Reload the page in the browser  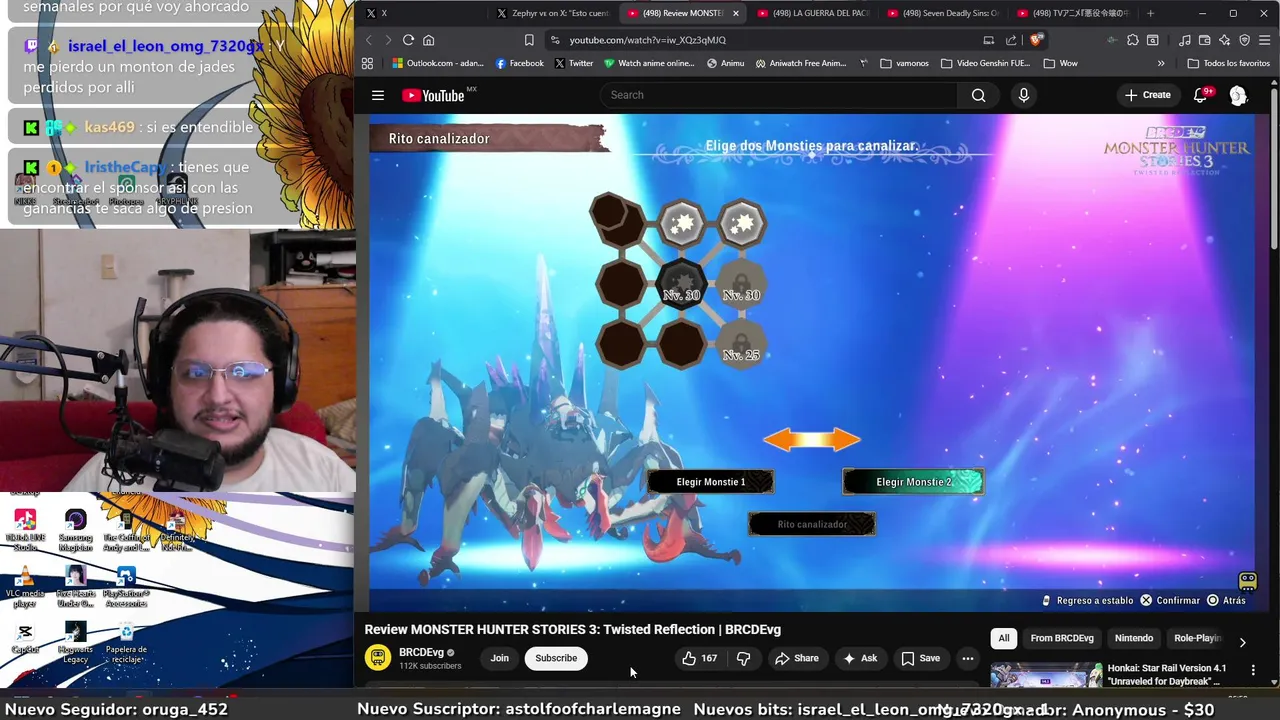pyautogui.click(x=408, y=40)
